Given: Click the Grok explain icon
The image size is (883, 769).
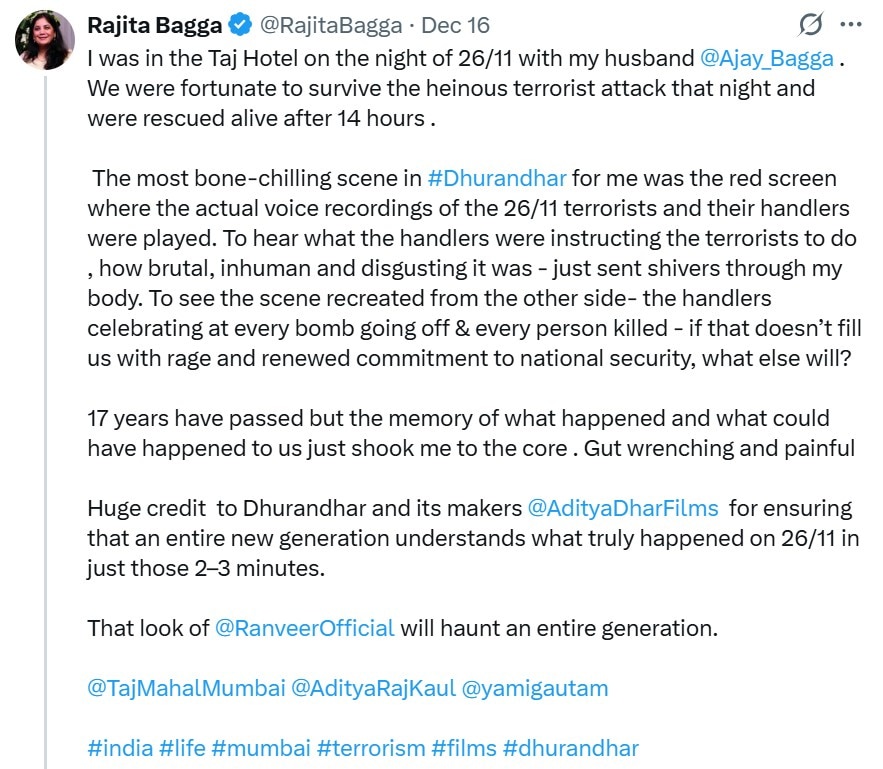Looking at the screenshot, I should (811, 25).
